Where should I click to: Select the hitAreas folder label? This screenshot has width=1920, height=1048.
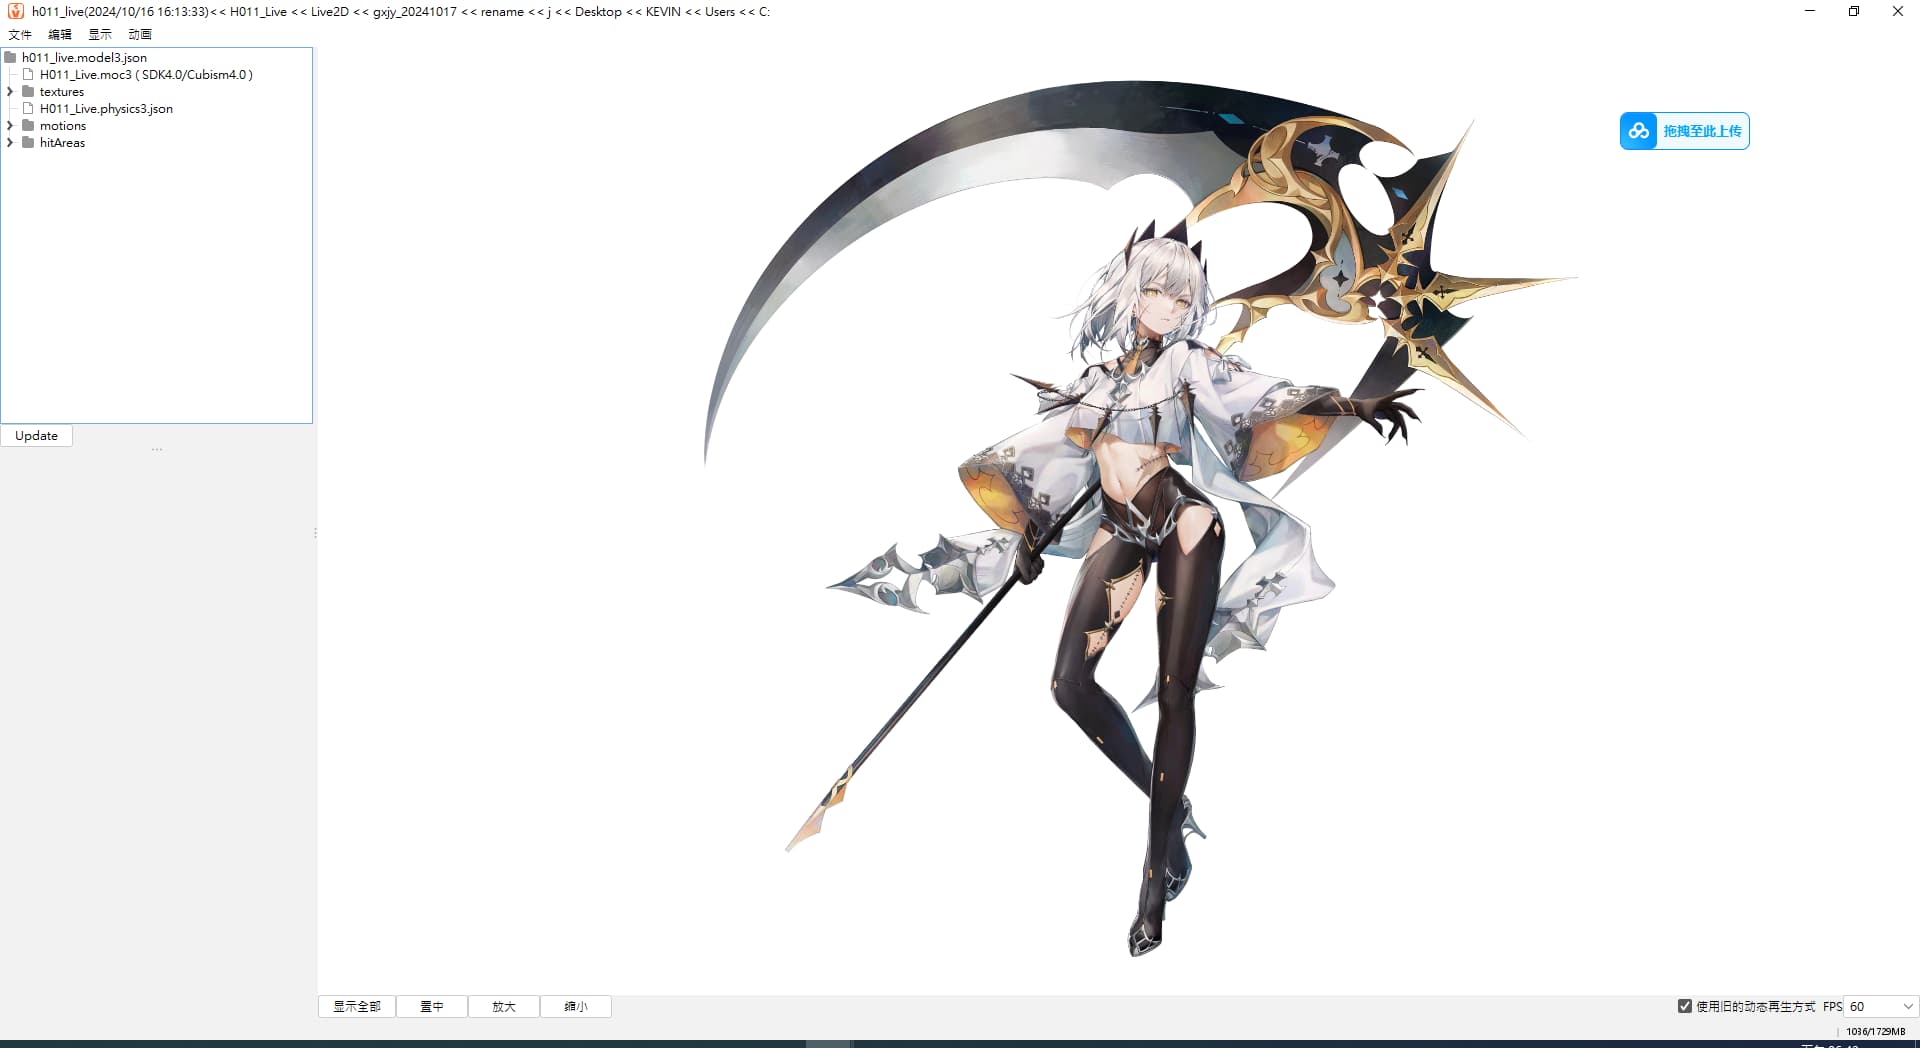pos(62,142)
